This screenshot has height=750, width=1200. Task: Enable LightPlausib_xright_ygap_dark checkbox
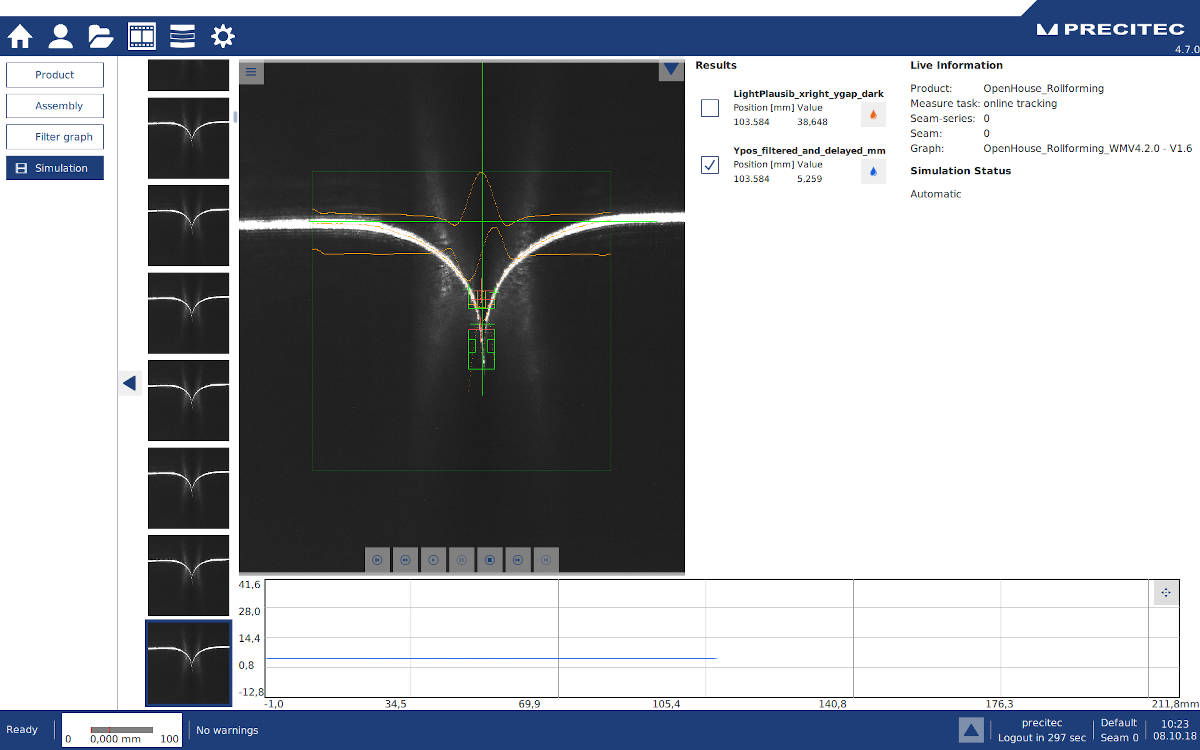(710, 108)
